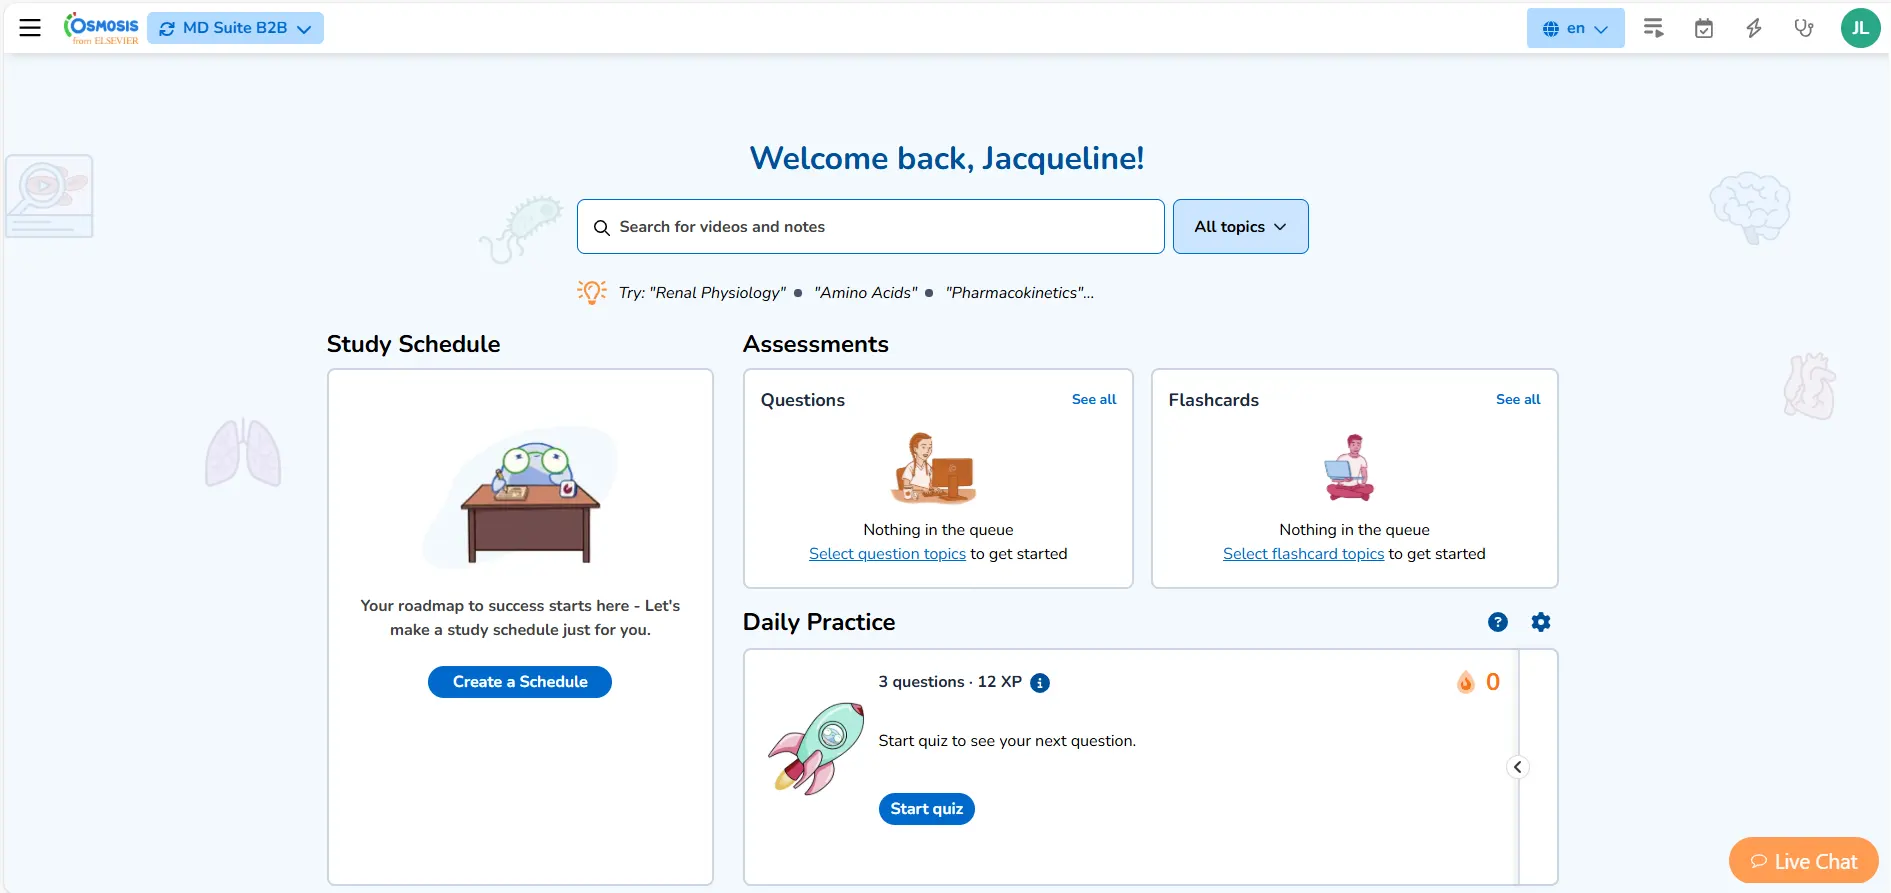
Task: Open the en language selector
Action: [1574, 28]
